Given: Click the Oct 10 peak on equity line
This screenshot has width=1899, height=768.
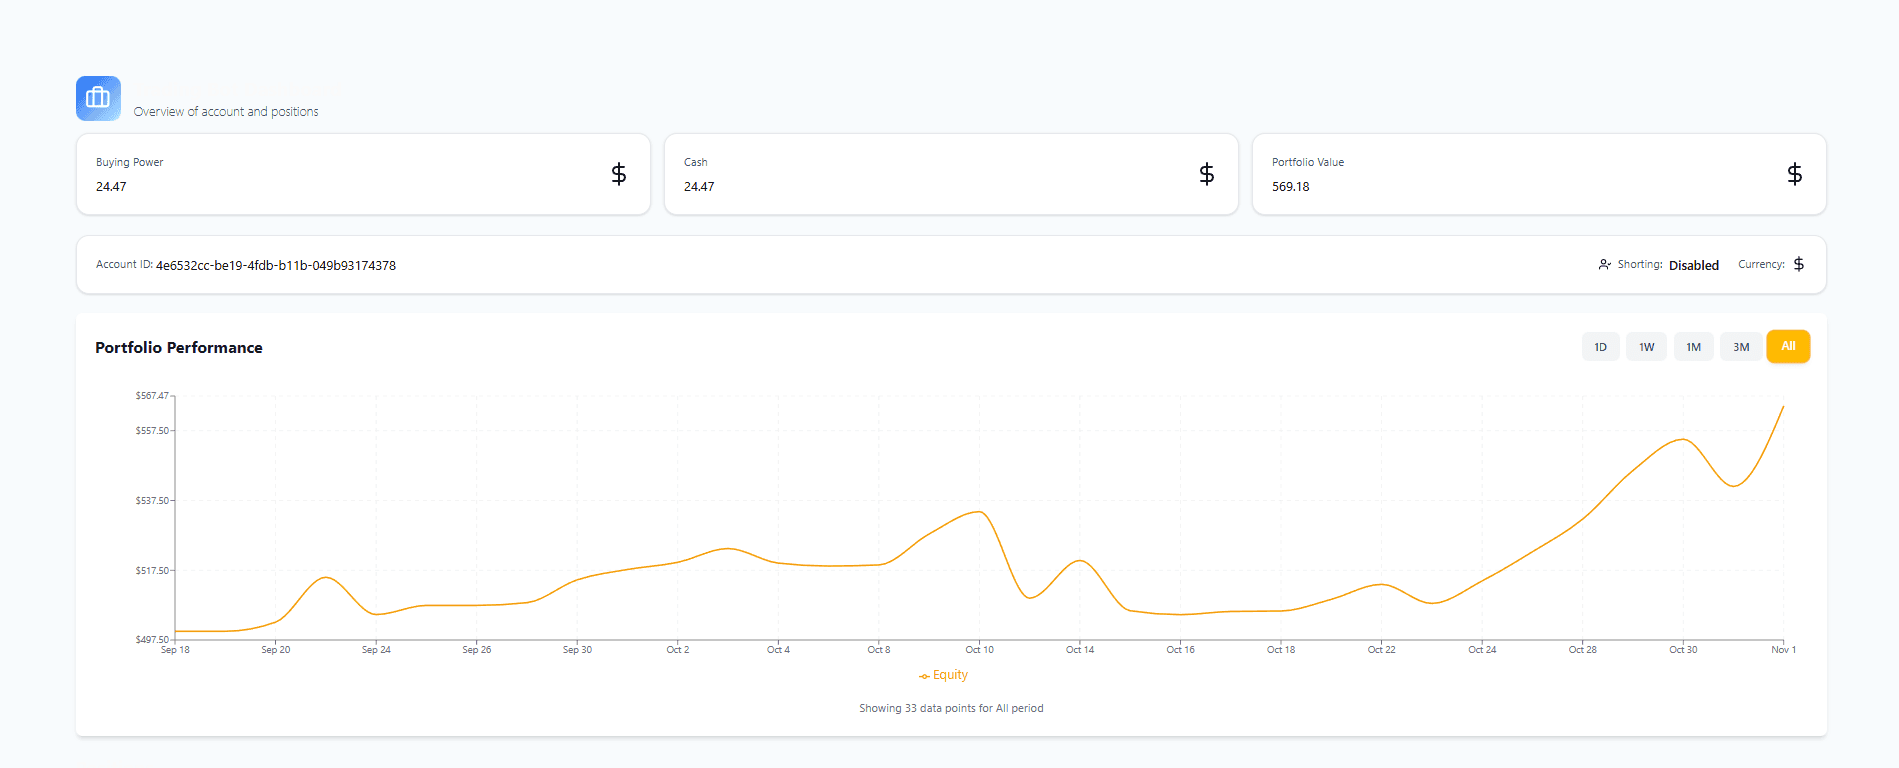Looking at the screenshot, I should [979, 512].
